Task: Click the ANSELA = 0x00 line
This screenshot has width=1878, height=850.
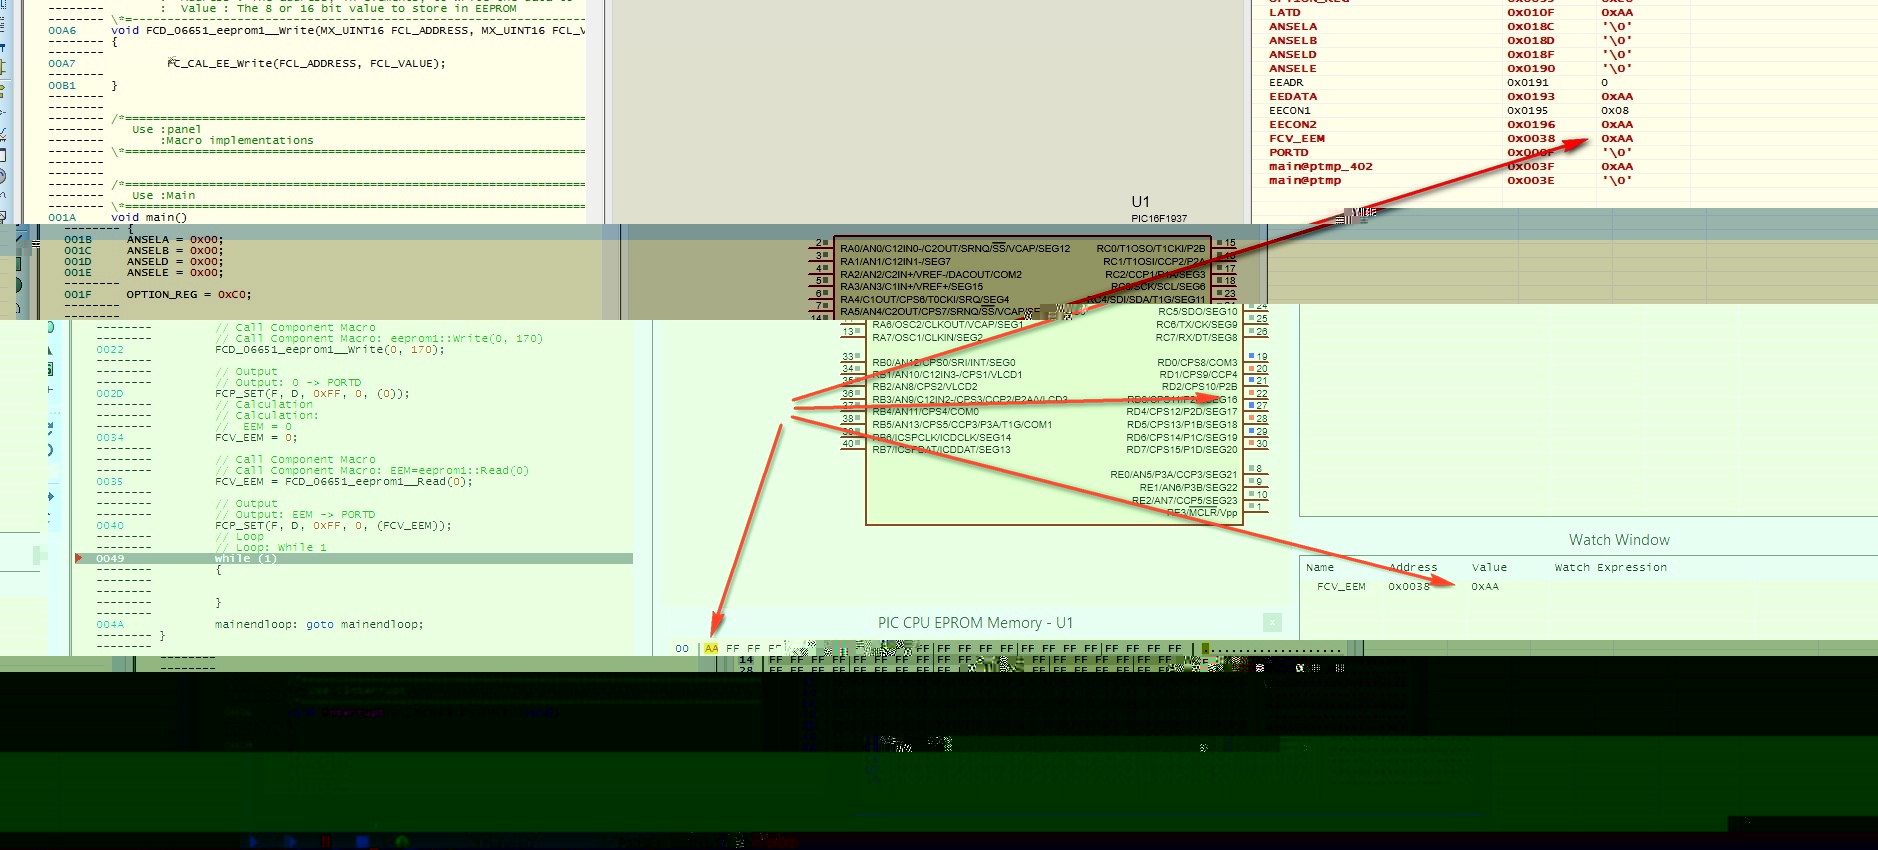Action: [x=175, y=240]
